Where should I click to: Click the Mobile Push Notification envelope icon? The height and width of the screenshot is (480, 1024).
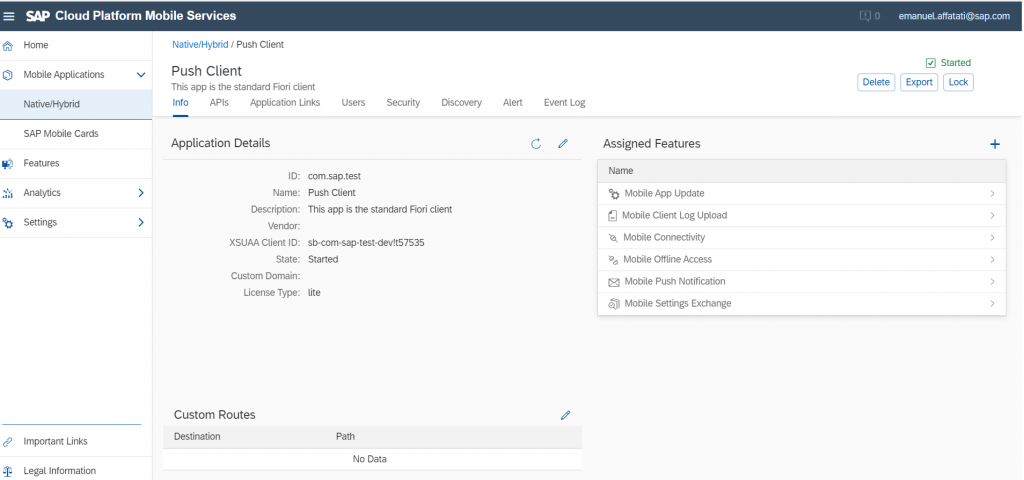point(614,282)
